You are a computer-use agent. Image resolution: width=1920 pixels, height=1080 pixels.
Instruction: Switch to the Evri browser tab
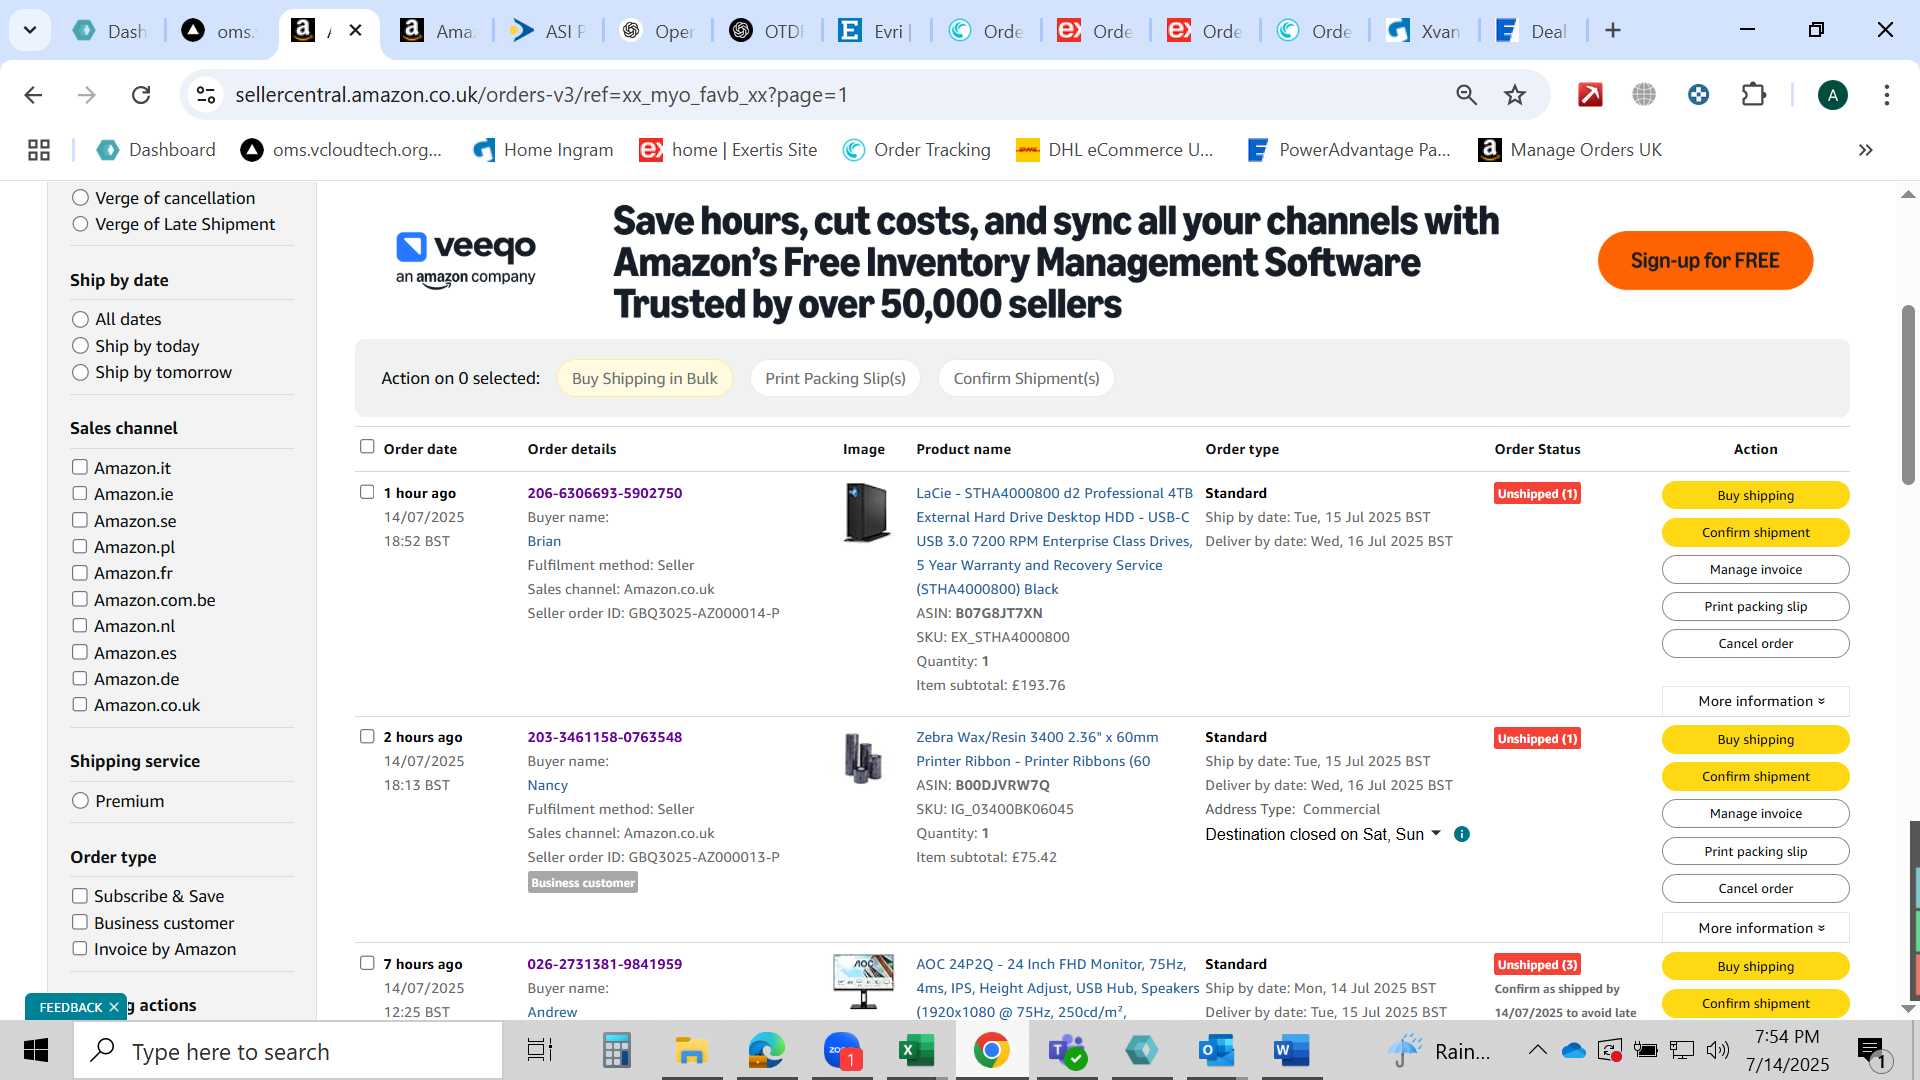(x=876, y=31)
